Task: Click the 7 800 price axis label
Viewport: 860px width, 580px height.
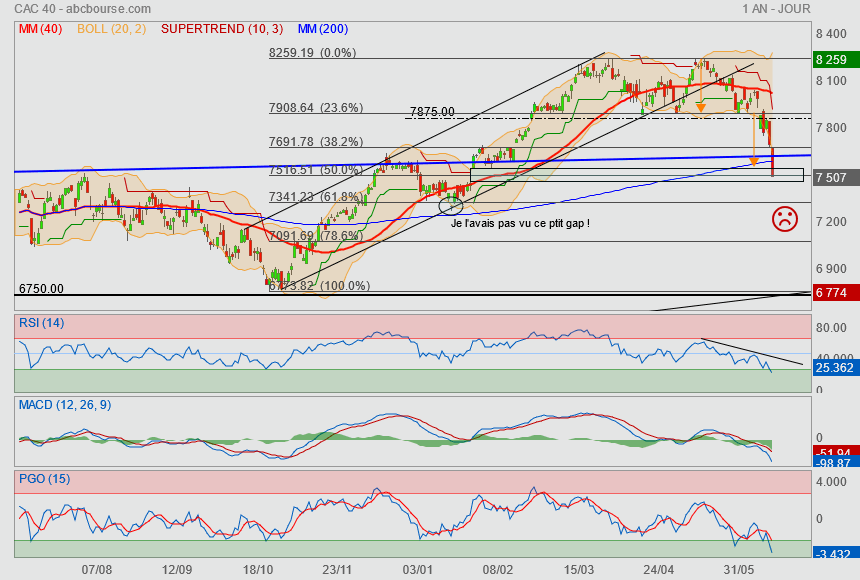Action: point(831,128)
